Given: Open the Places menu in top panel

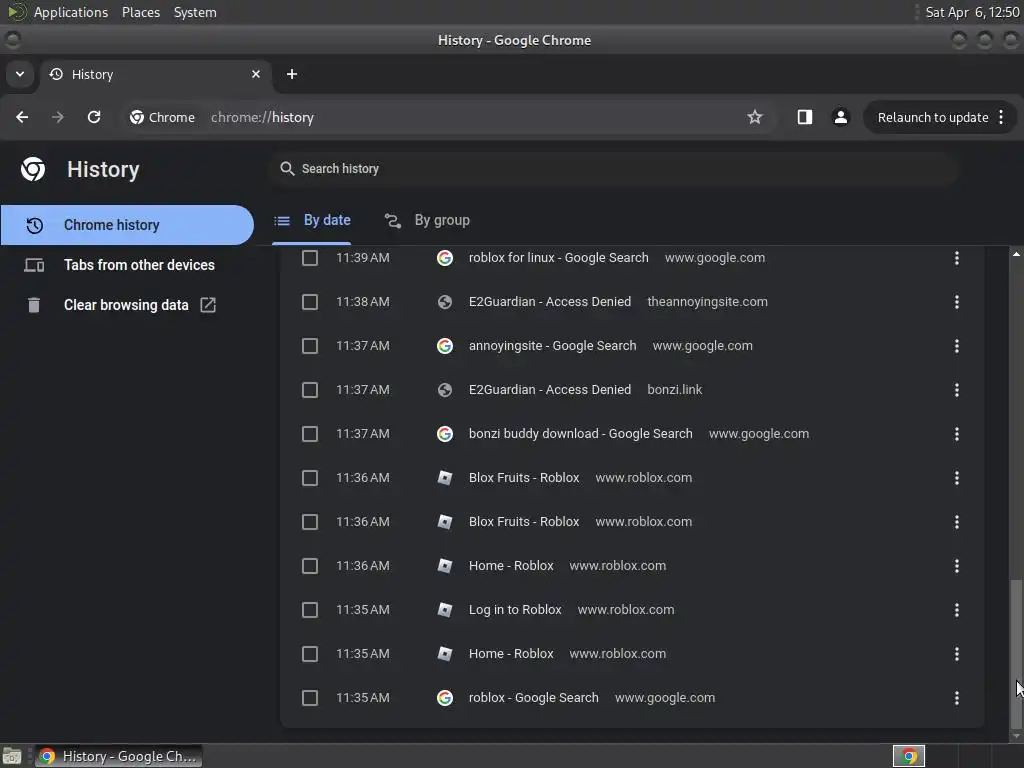Looking at the screenshot, I should coord(140,12).
